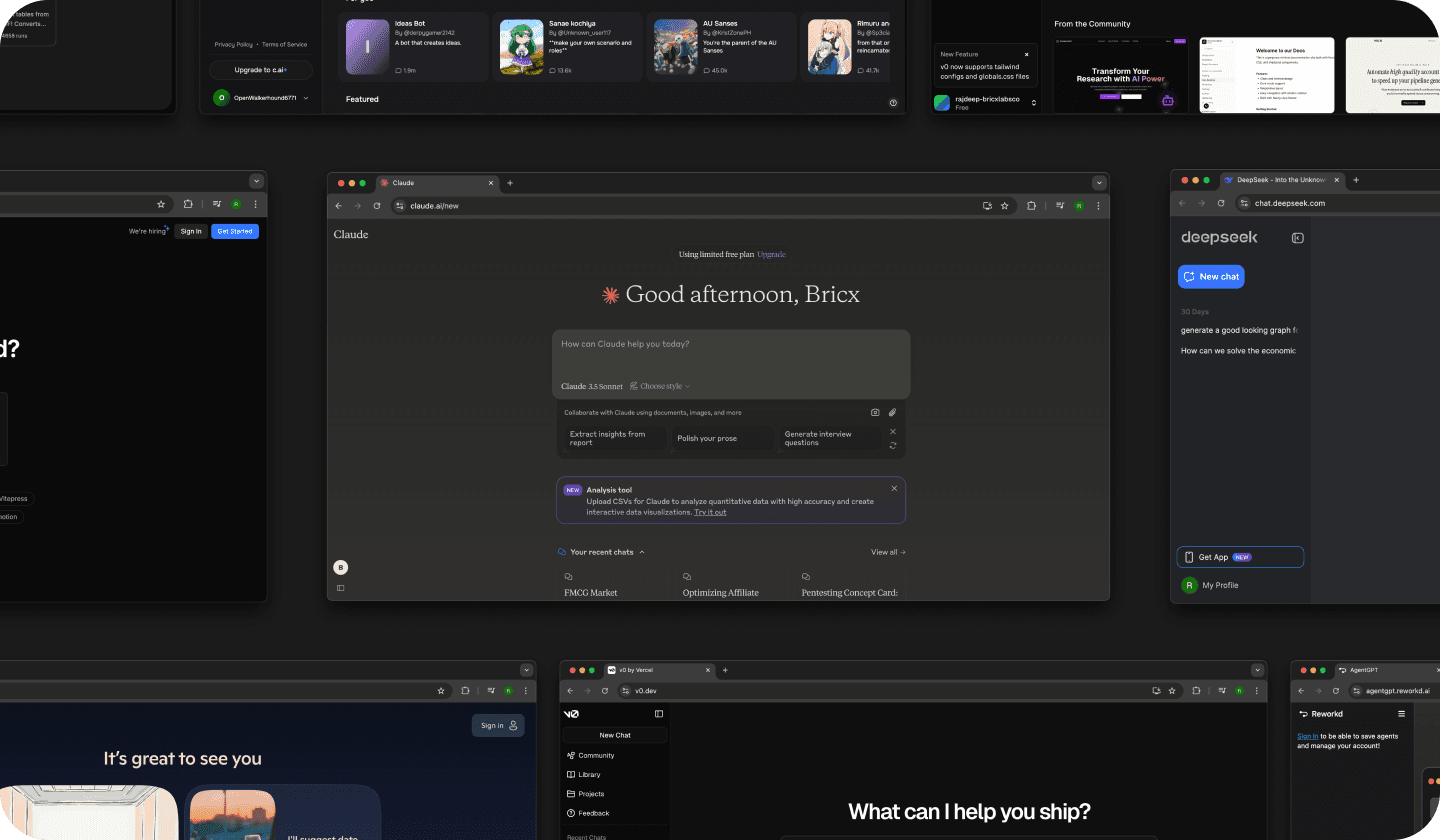Reload the chat.deepseek.com page
Viewport: 1440px width, 840px height.
[x=1221, y=203]
